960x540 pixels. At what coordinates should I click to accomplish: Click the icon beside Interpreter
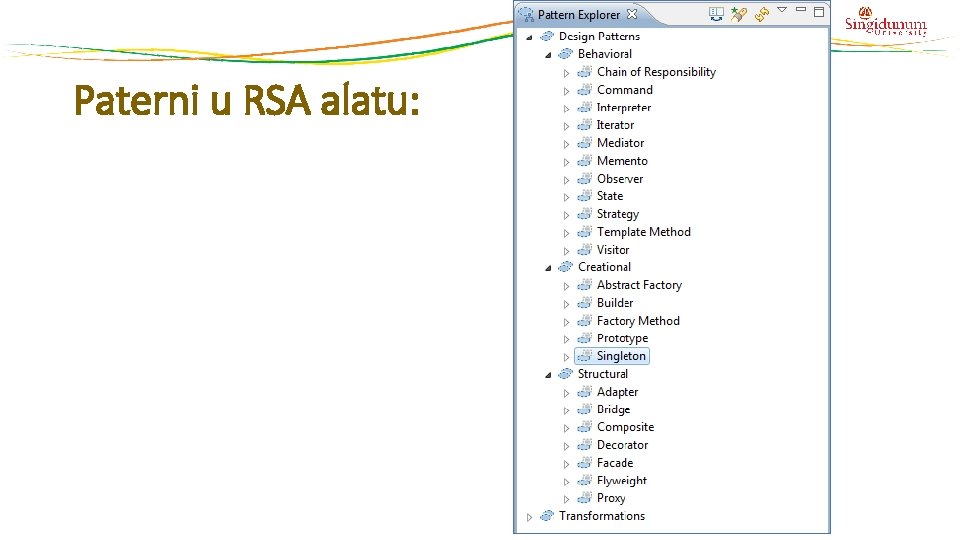[x=585, y=108]
